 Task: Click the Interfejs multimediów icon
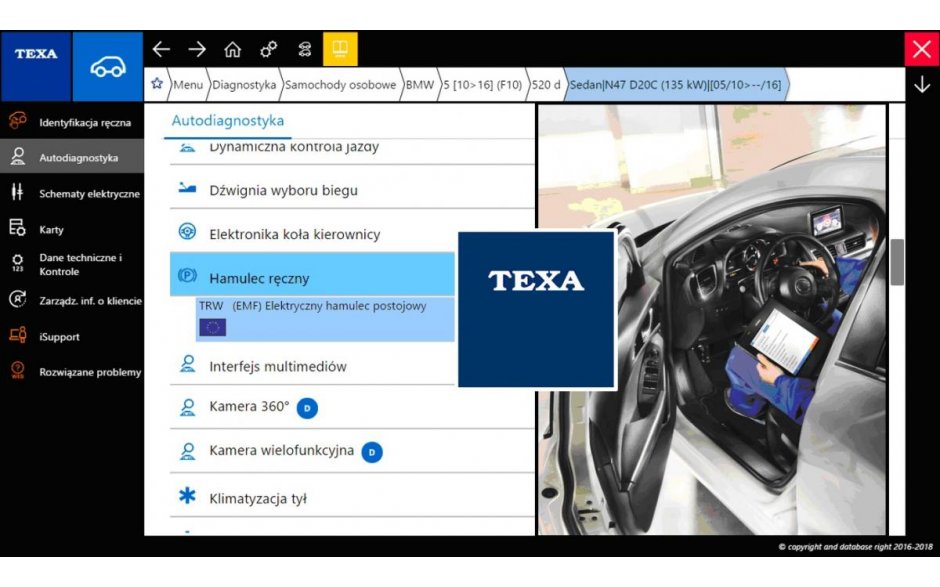[x=187, y=363]
